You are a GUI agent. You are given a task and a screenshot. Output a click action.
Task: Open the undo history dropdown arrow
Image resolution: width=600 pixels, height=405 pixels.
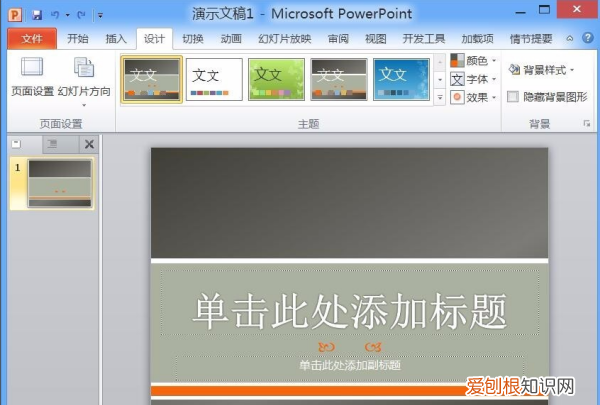67,15
